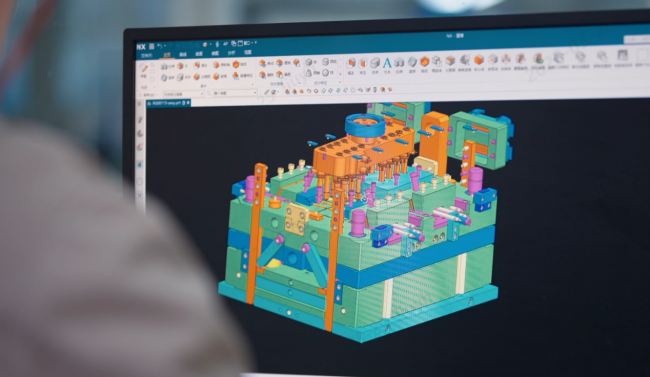The width and height of the screenshot is (650, 377).
Task: Switch to the Analysis ribbon tab
Action: point(231,53)
